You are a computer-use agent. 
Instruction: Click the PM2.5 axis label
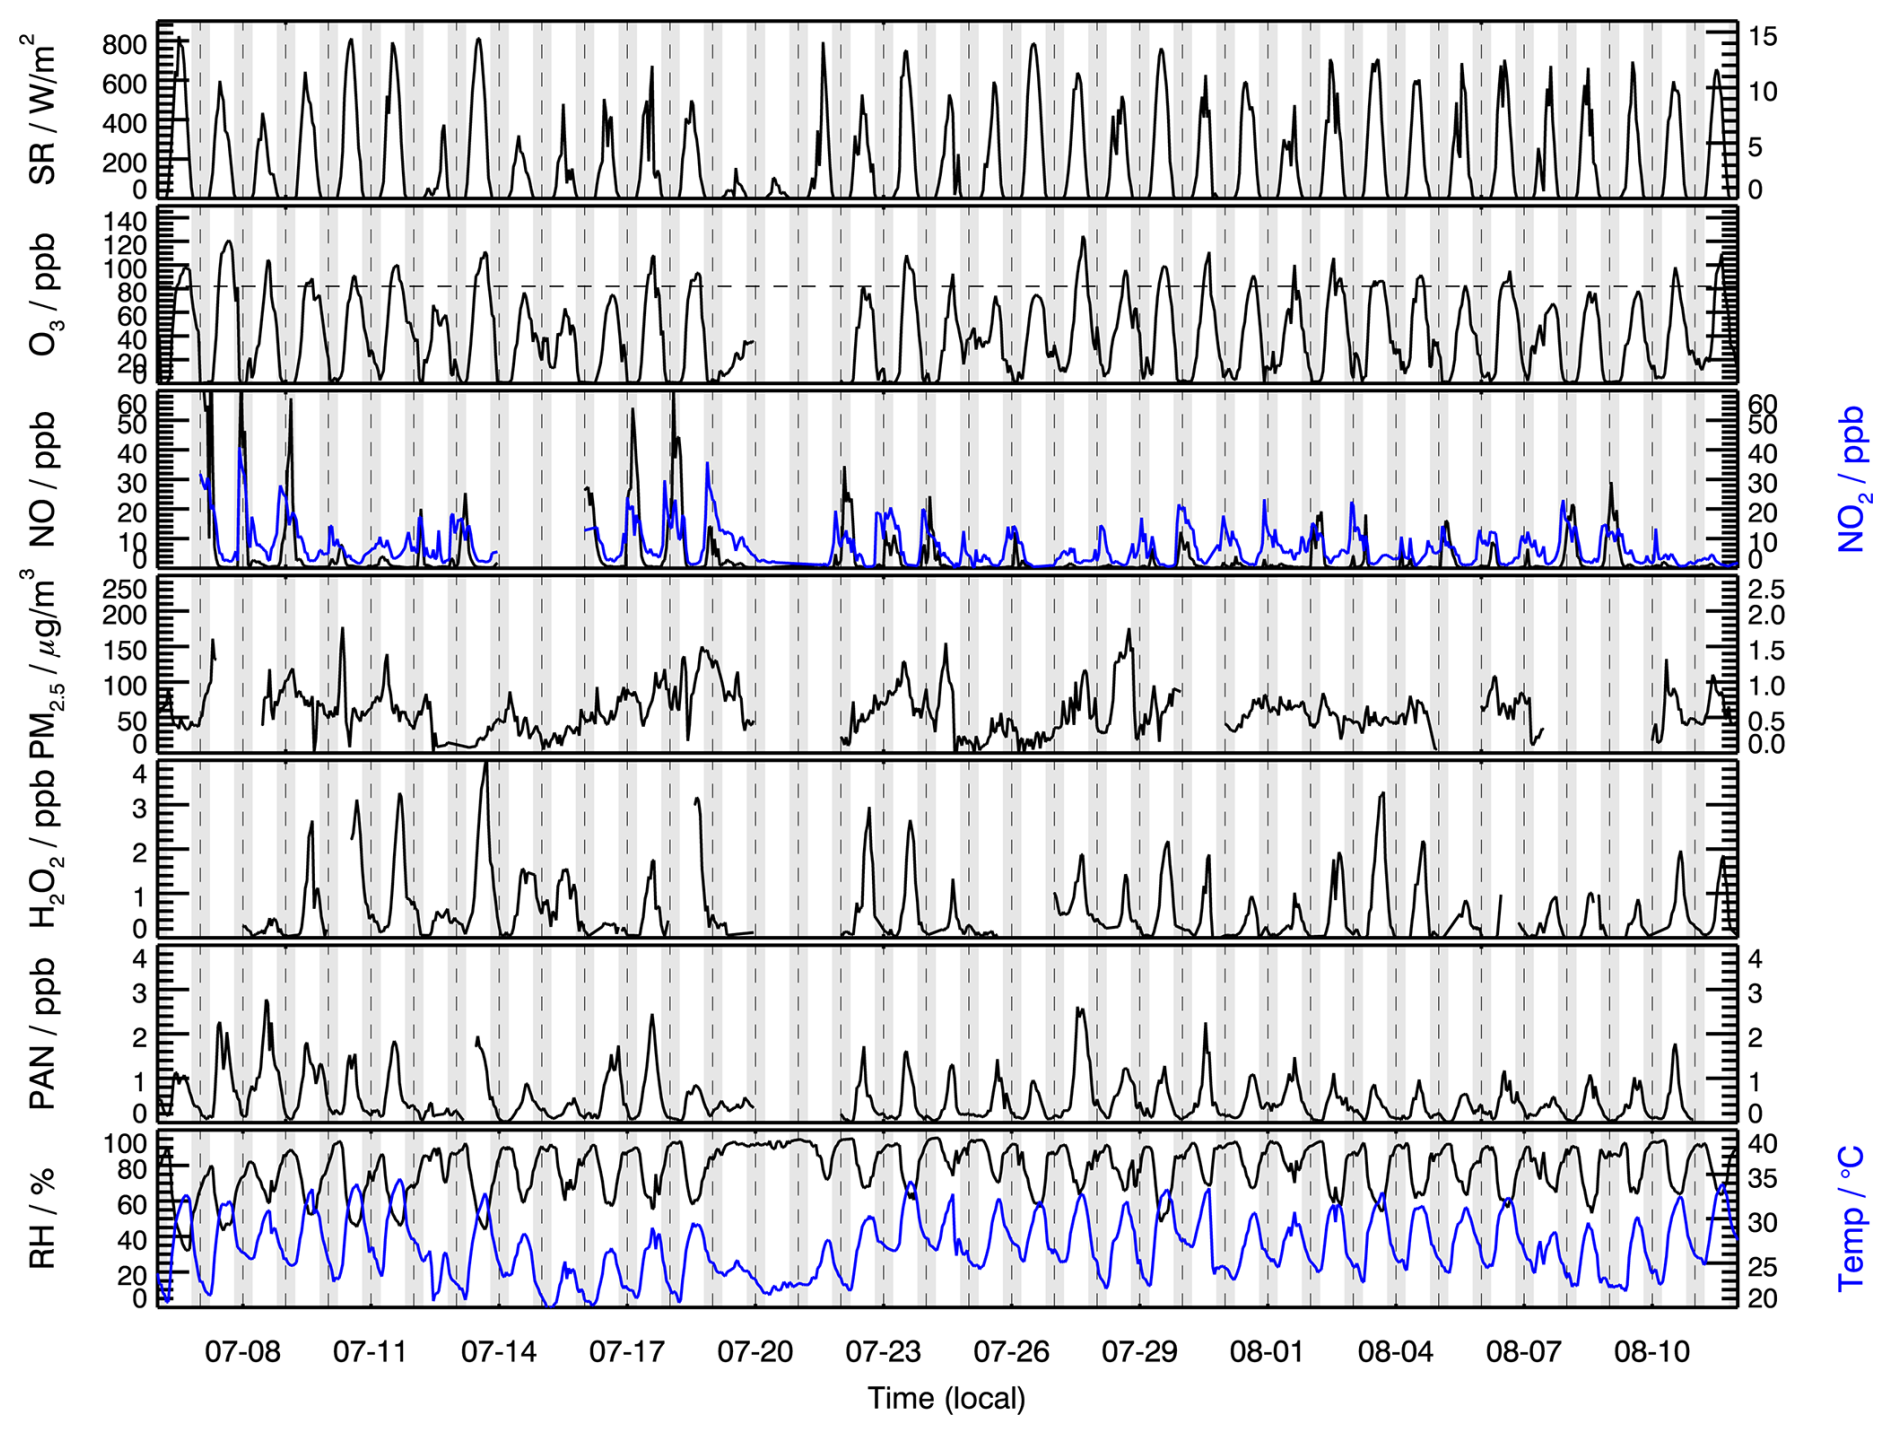(x=44, y=665)
